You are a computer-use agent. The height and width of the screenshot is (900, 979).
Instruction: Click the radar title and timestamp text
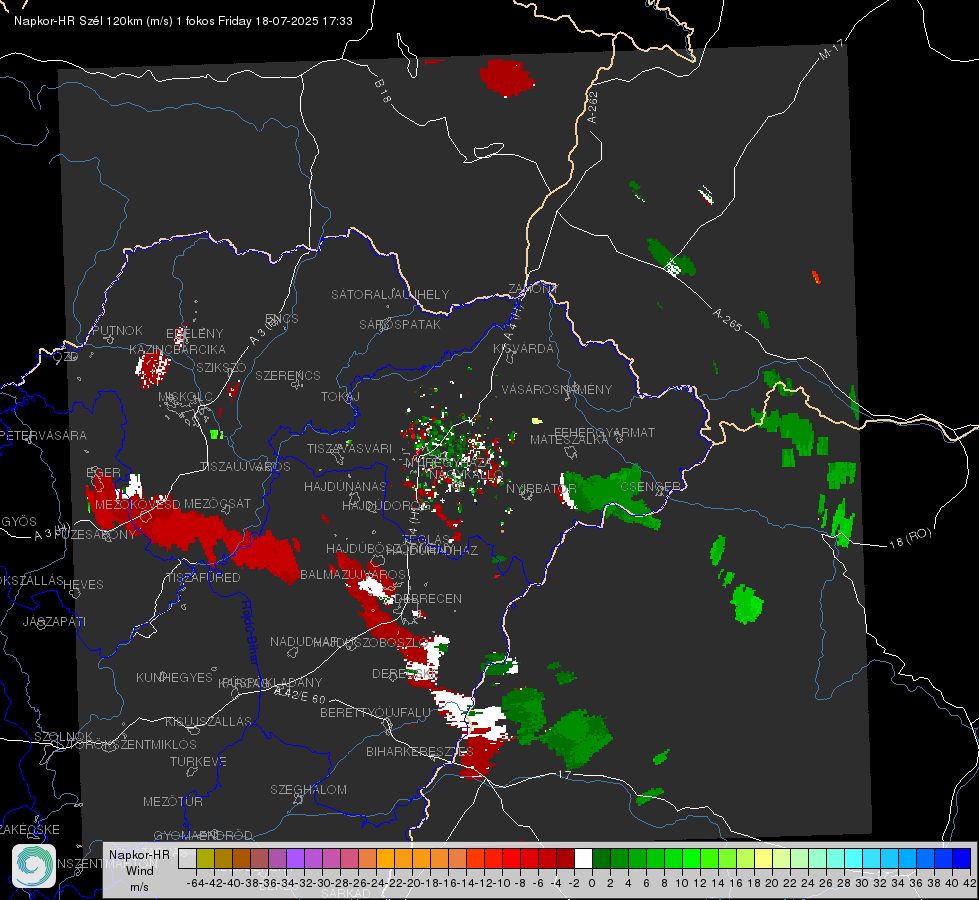[183, 21]
